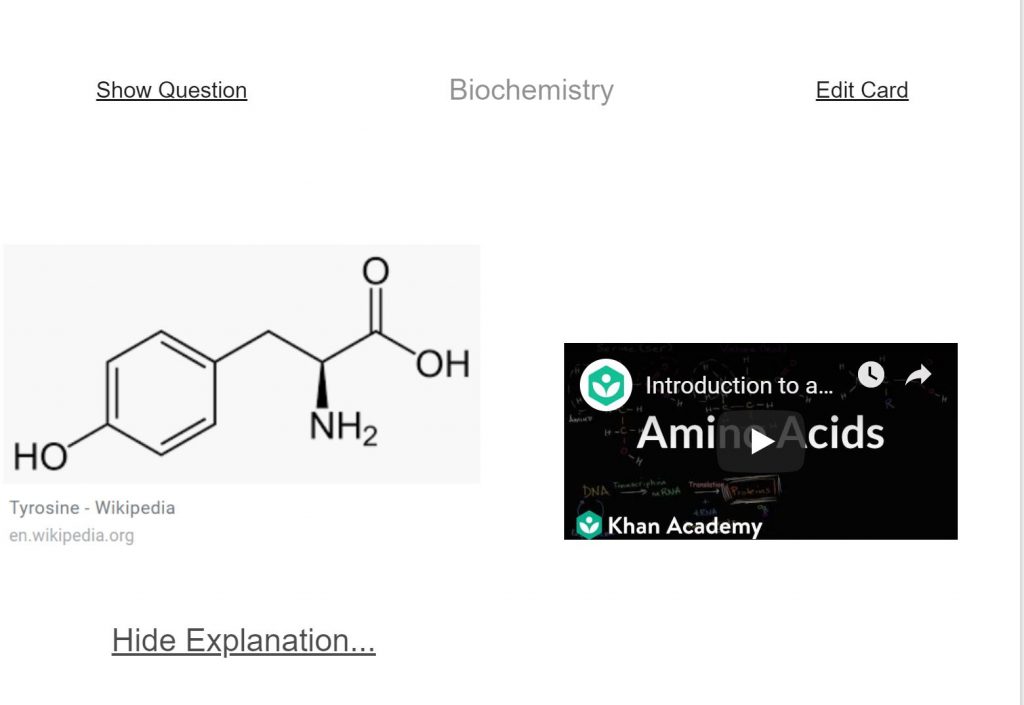Click the en.wikipedia.org source text
This screenshot has height=705, width=1024.
(72, 535)
